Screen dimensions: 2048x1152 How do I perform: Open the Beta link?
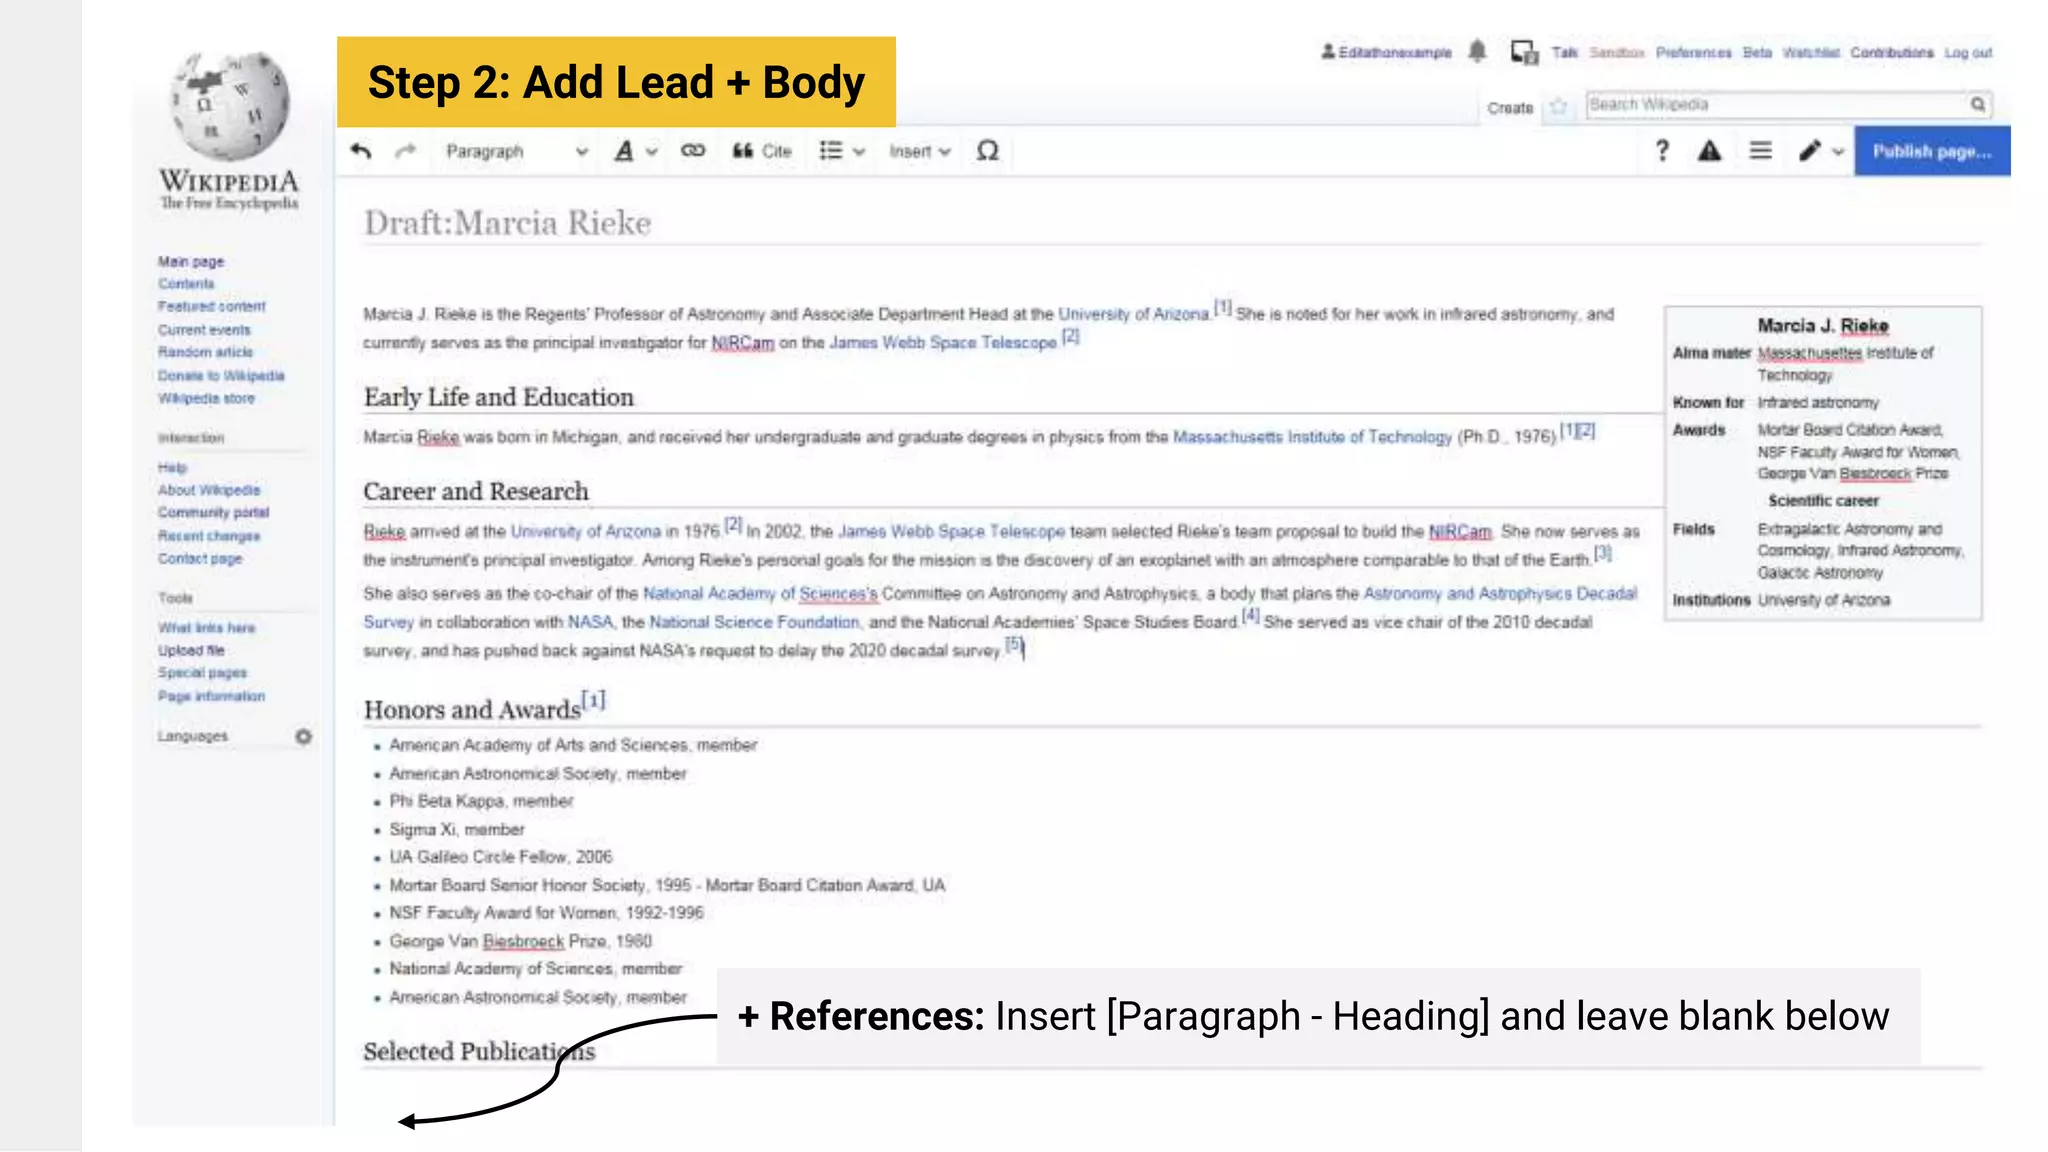pos(1757,52)
